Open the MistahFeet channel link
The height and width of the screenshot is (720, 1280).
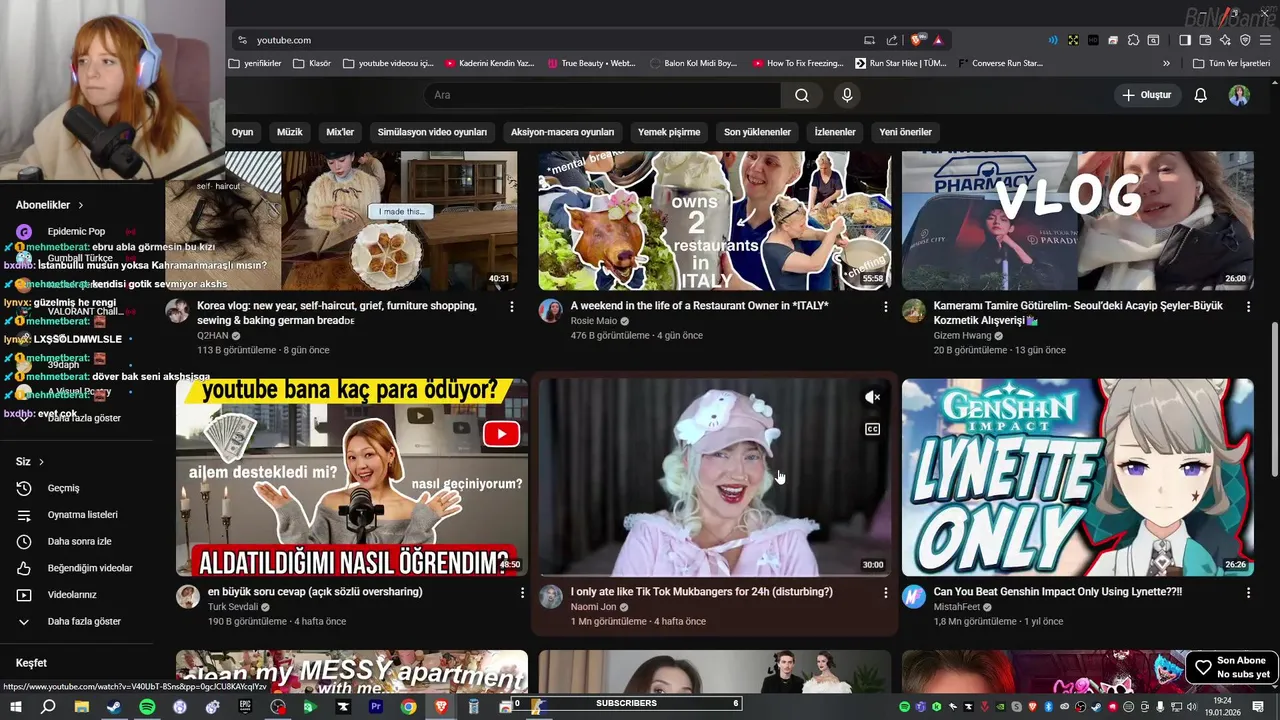[957, 607]
